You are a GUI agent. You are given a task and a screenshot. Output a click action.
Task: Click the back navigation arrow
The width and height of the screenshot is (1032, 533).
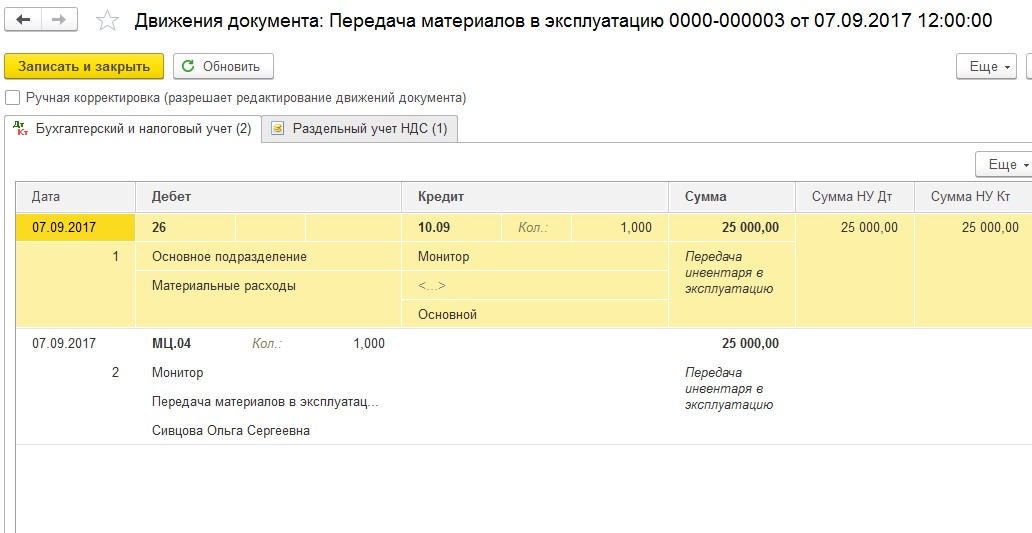[23, 20]
